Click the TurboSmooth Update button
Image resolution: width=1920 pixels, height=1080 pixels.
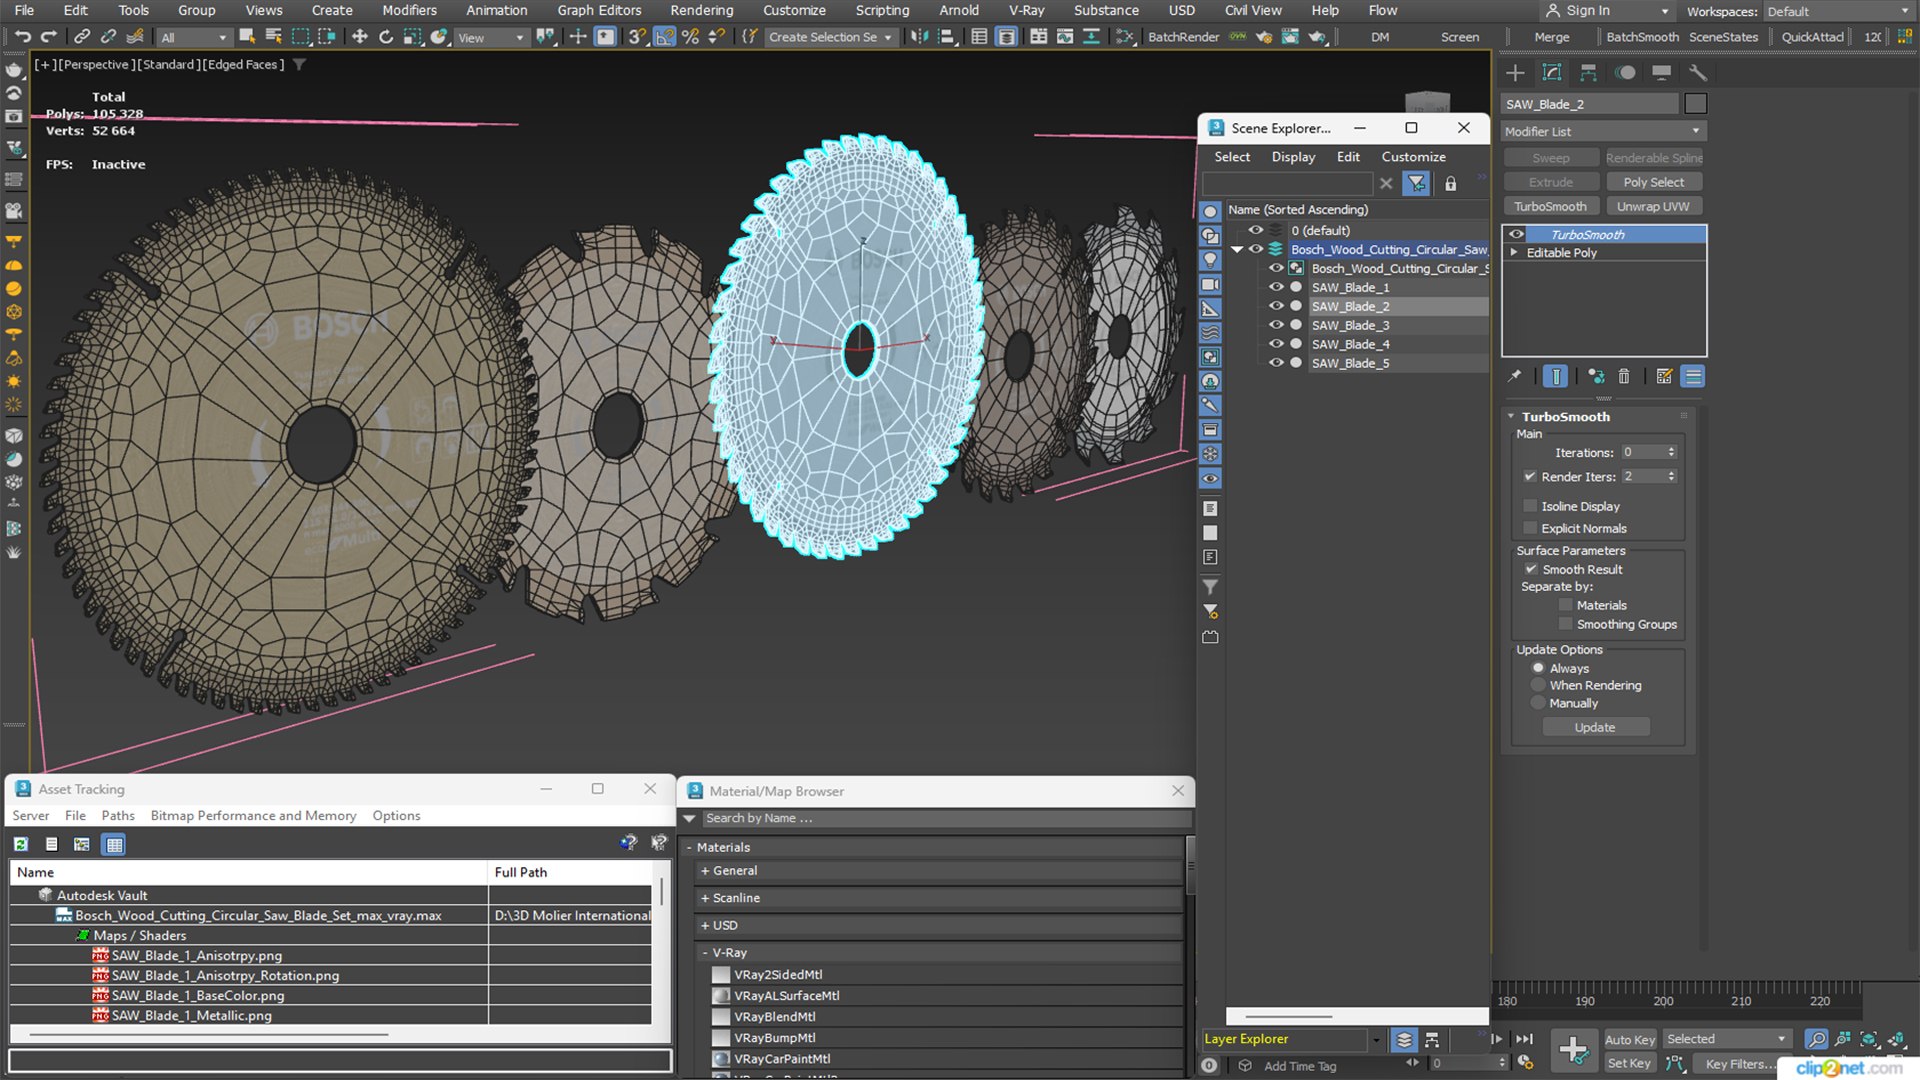point(1595,728)
